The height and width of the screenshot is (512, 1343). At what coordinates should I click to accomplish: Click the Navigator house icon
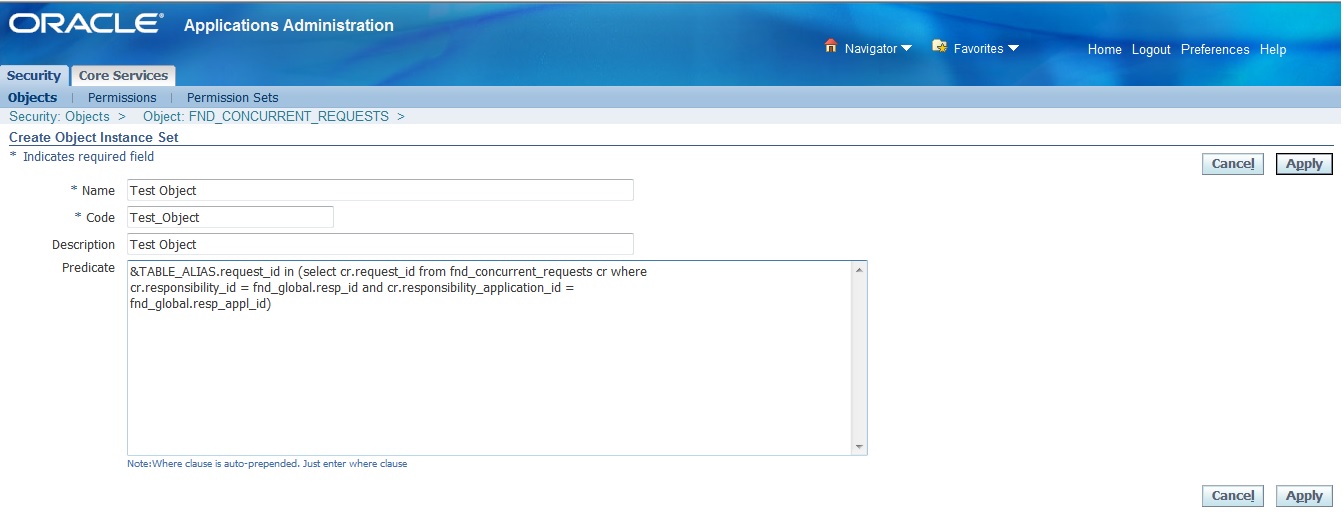[x=830, y=47]
